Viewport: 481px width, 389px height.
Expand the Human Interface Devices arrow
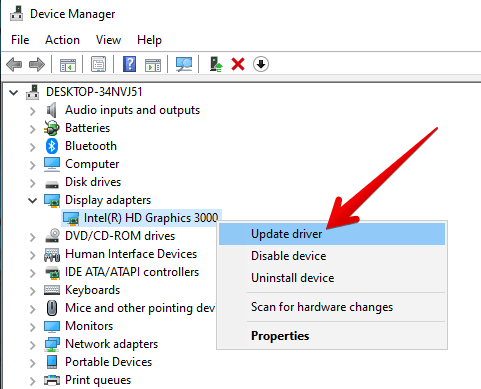32,255
